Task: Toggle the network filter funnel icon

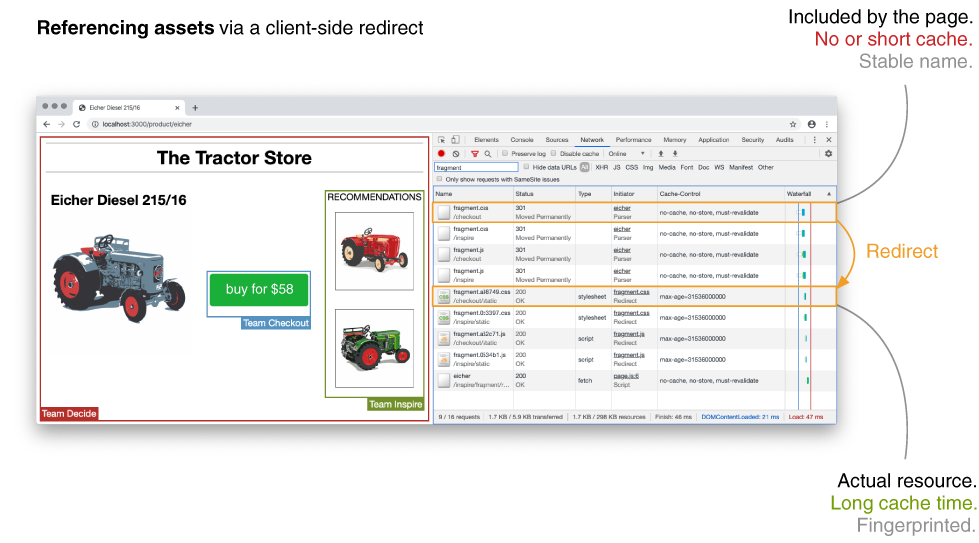Action: [x=475, y=154]
